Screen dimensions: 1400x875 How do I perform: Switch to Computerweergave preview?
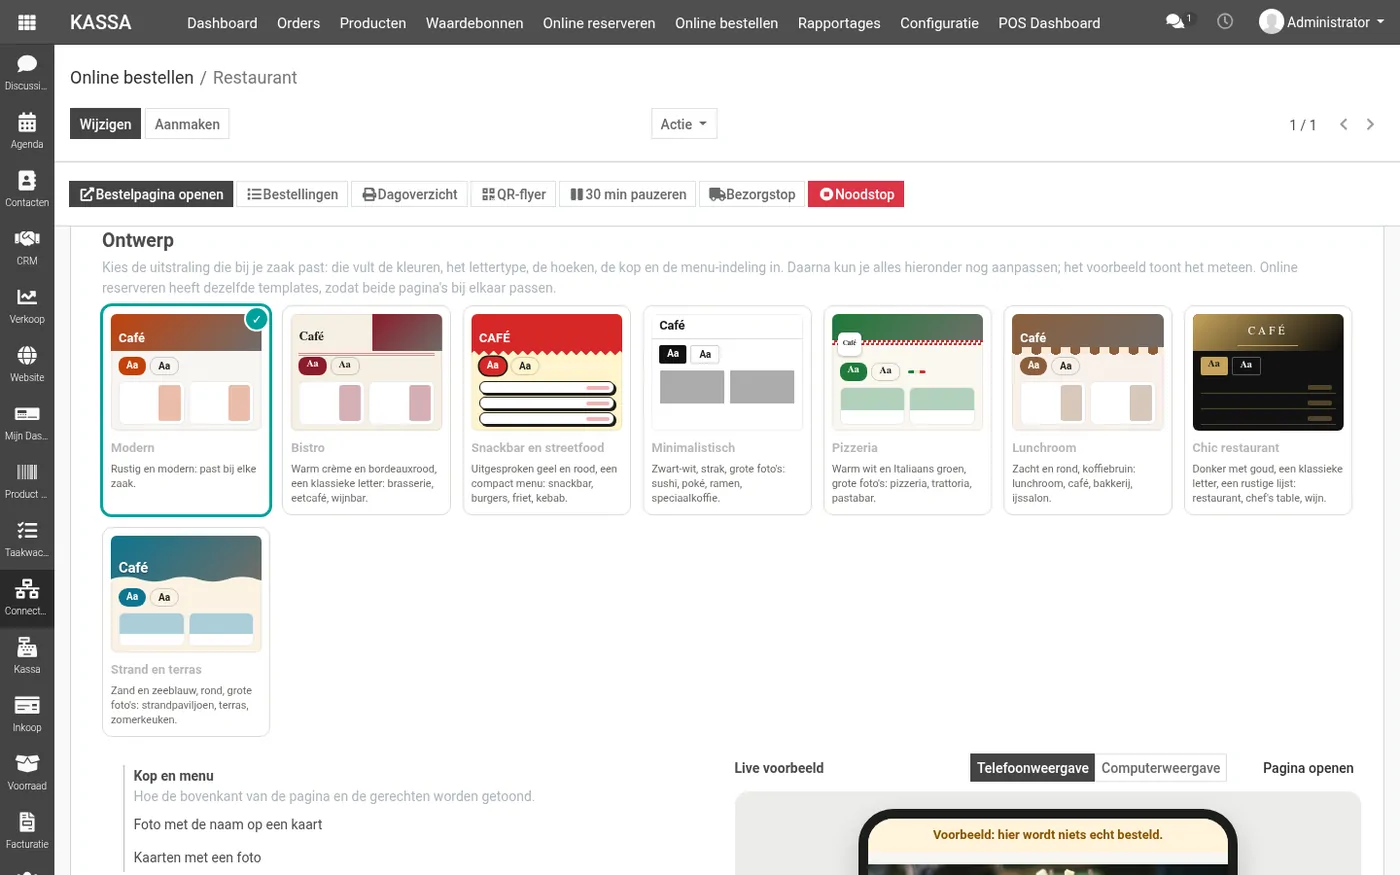click(1161, 768)
